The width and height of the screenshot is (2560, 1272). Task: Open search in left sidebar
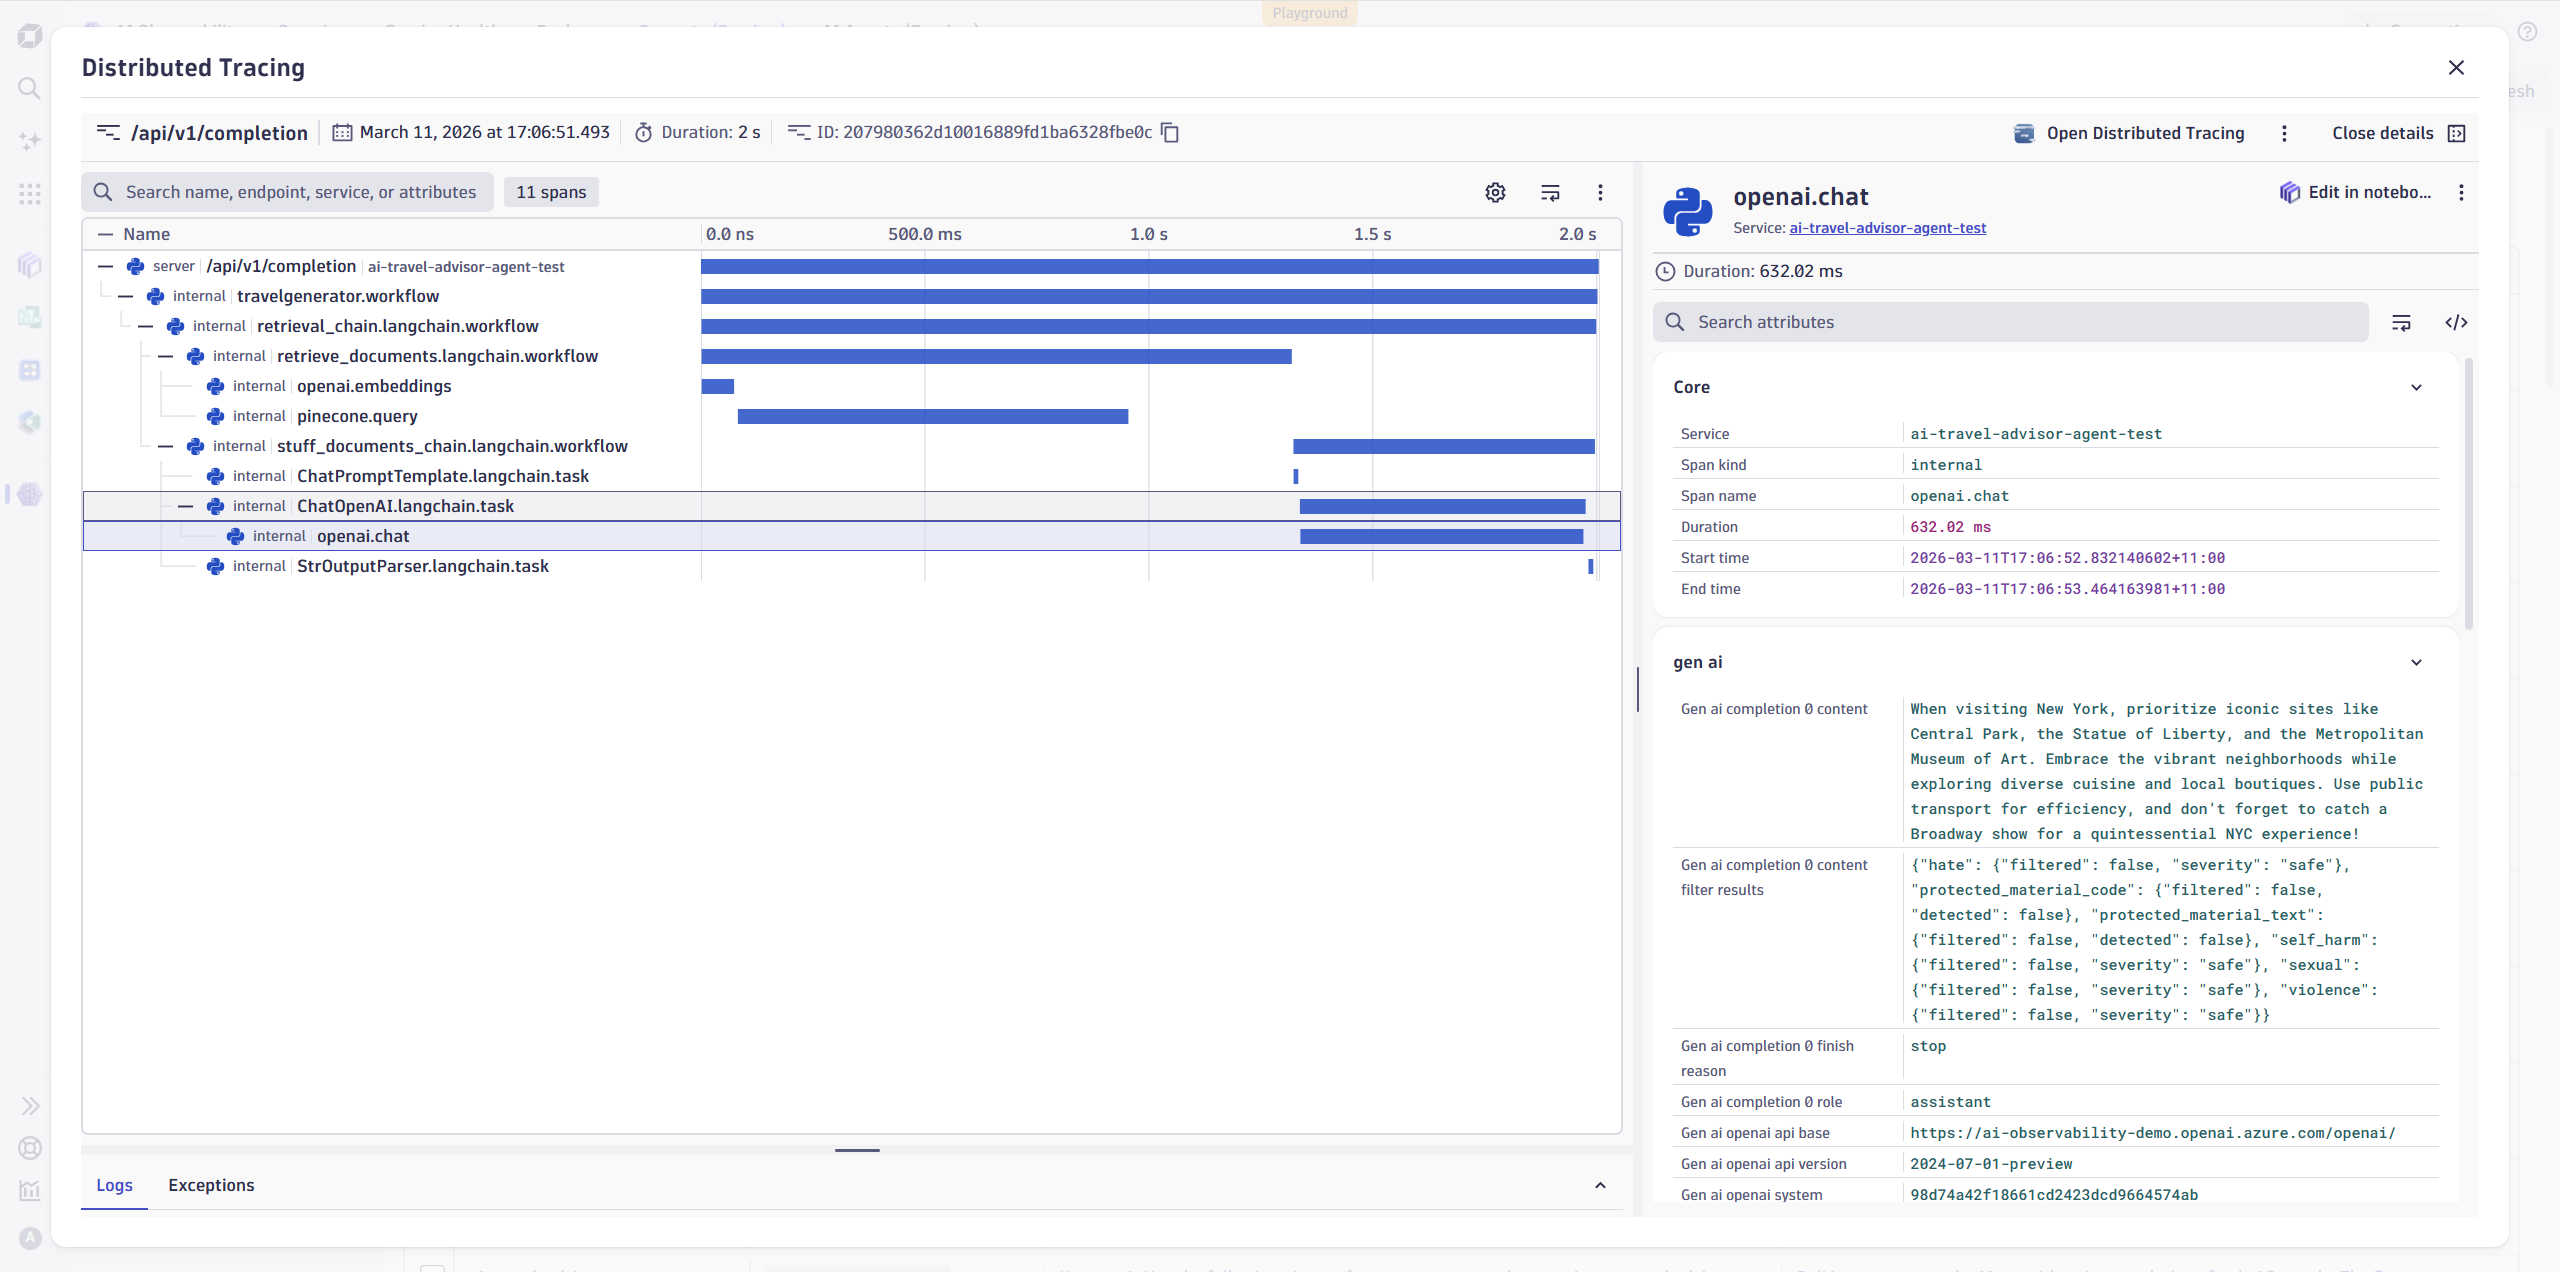coord(30,88)
